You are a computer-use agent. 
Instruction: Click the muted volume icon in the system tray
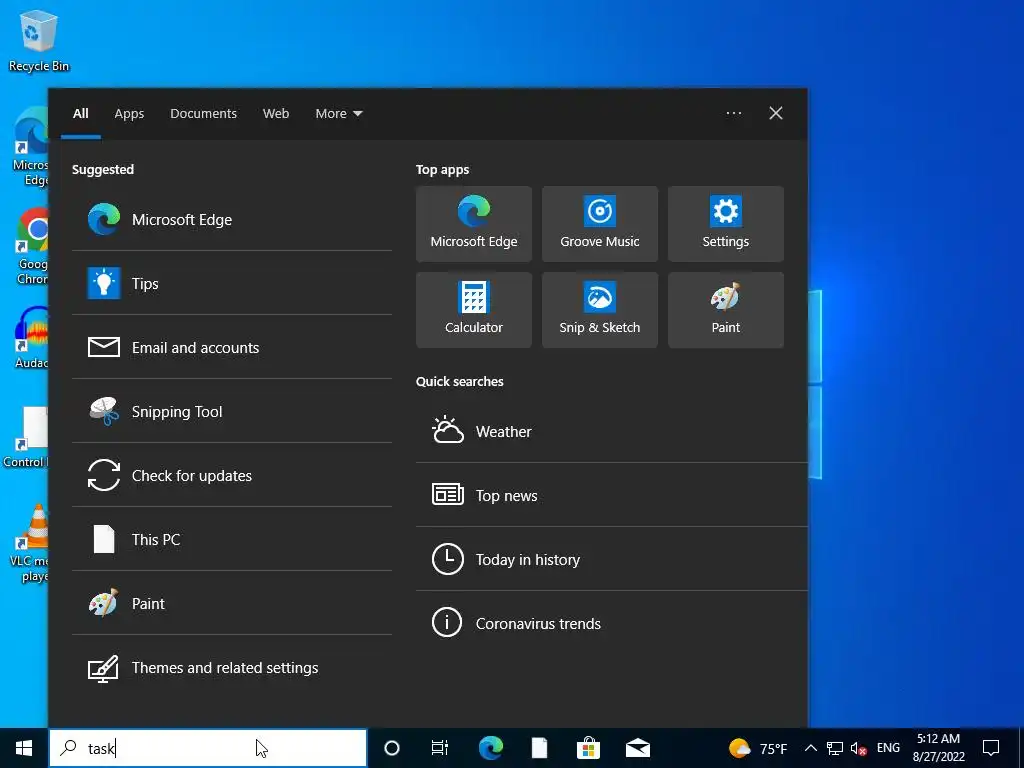[858, 748]
